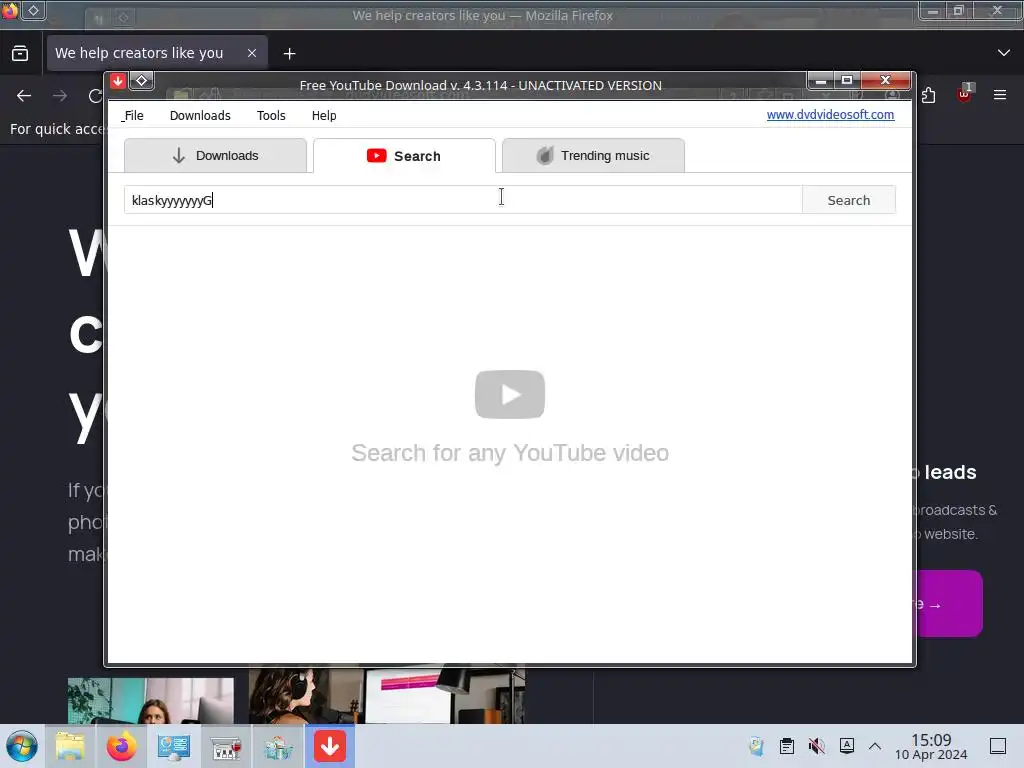
Task: Expand hidden system tray icons arrow
Action: (x=875, y=746)
